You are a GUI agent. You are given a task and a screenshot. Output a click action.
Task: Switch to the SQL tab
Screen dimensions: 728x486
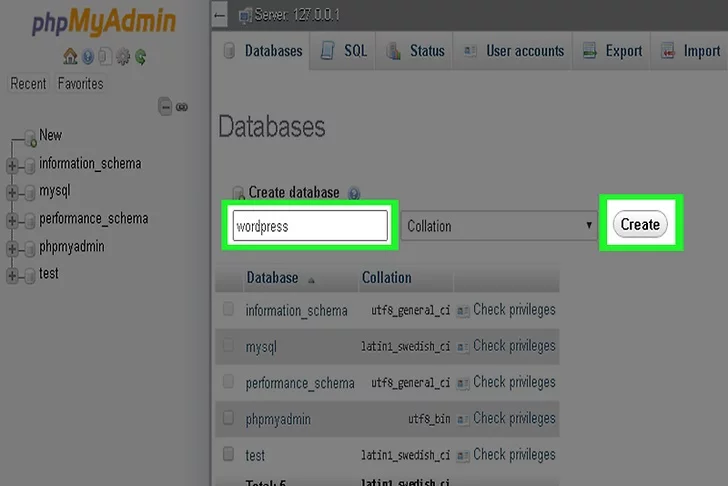click(x=343, y=51)
